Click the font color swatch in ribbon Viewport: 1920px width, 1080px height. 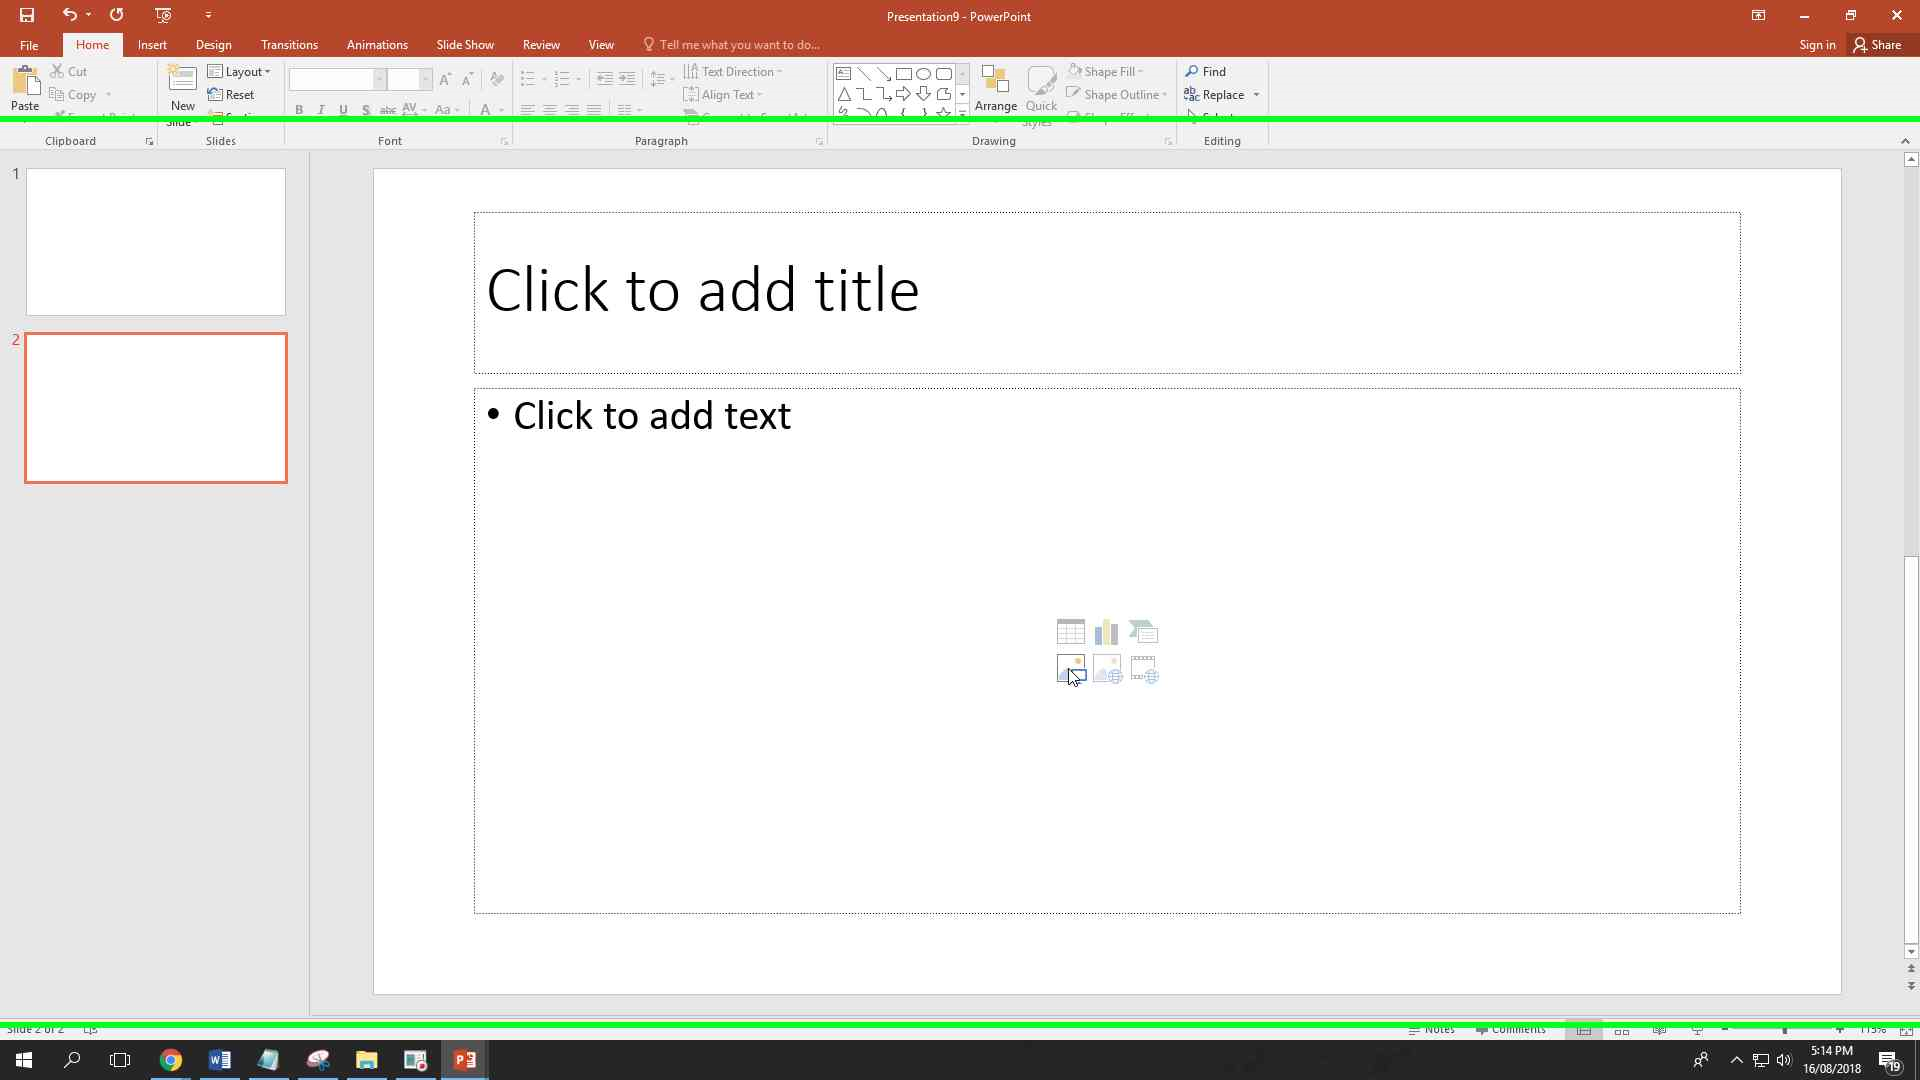484,111
